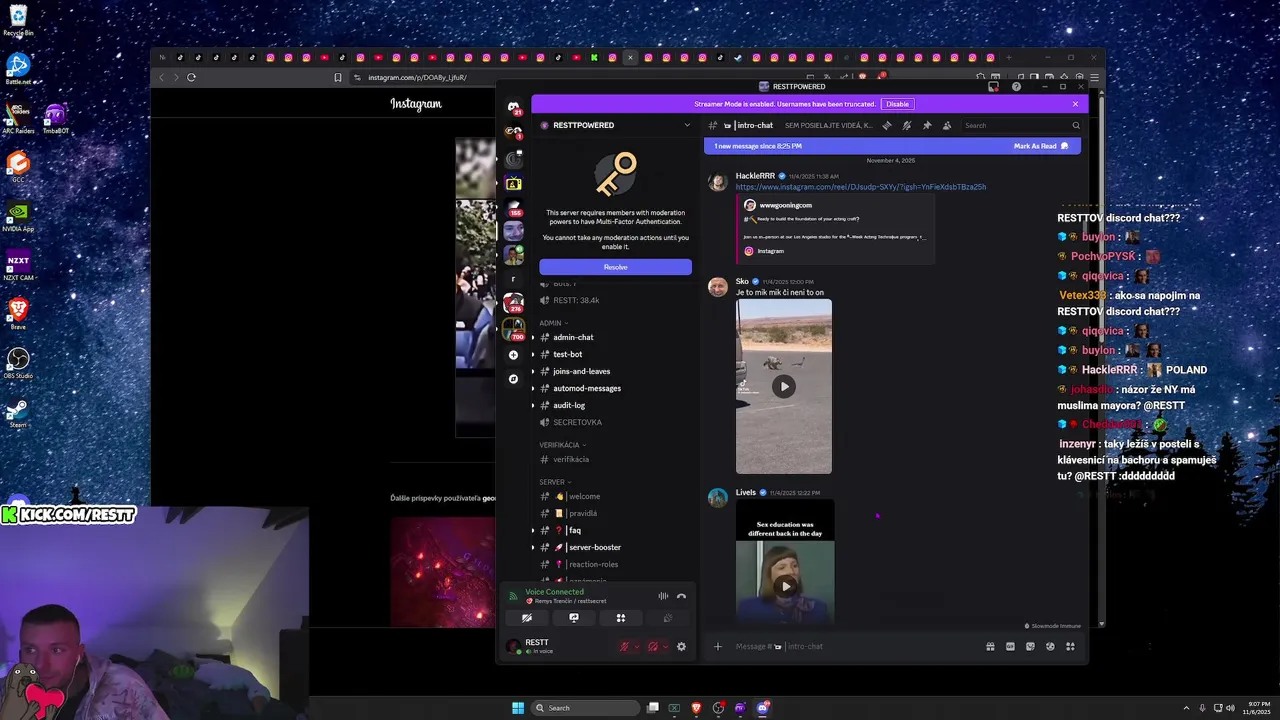Click the instagram.com address bar
This screenshot has width=1280, height=720.
click(x=418, y=77)
